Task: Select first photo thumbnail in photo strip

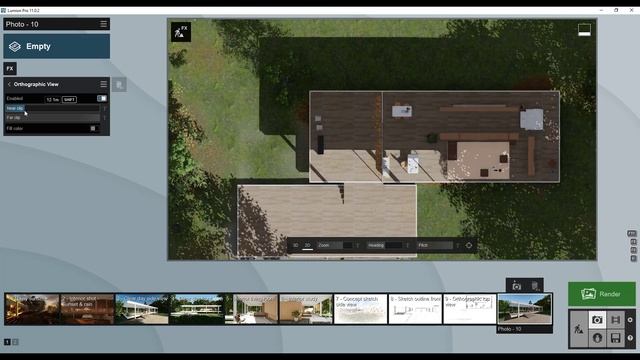Action: click(32, 309)
